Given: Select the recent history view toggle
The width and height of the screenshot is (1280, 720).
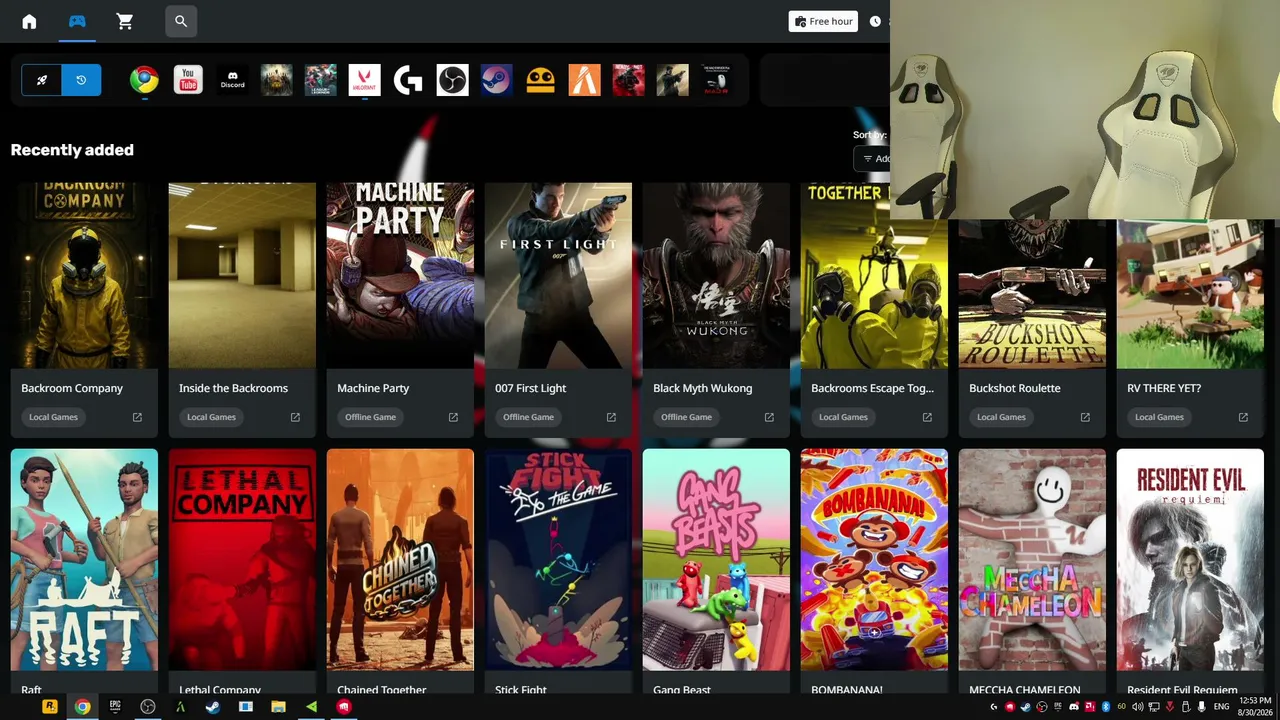Looking at the screenshot, I should point(81,80).
